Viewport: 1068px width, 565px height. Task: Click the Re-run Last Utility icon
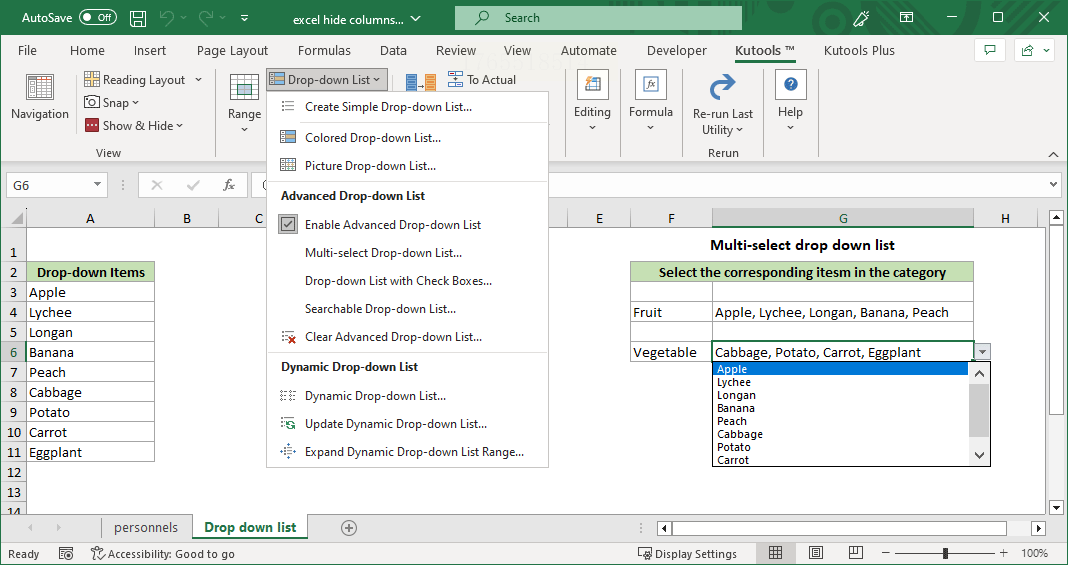(722, 89)
